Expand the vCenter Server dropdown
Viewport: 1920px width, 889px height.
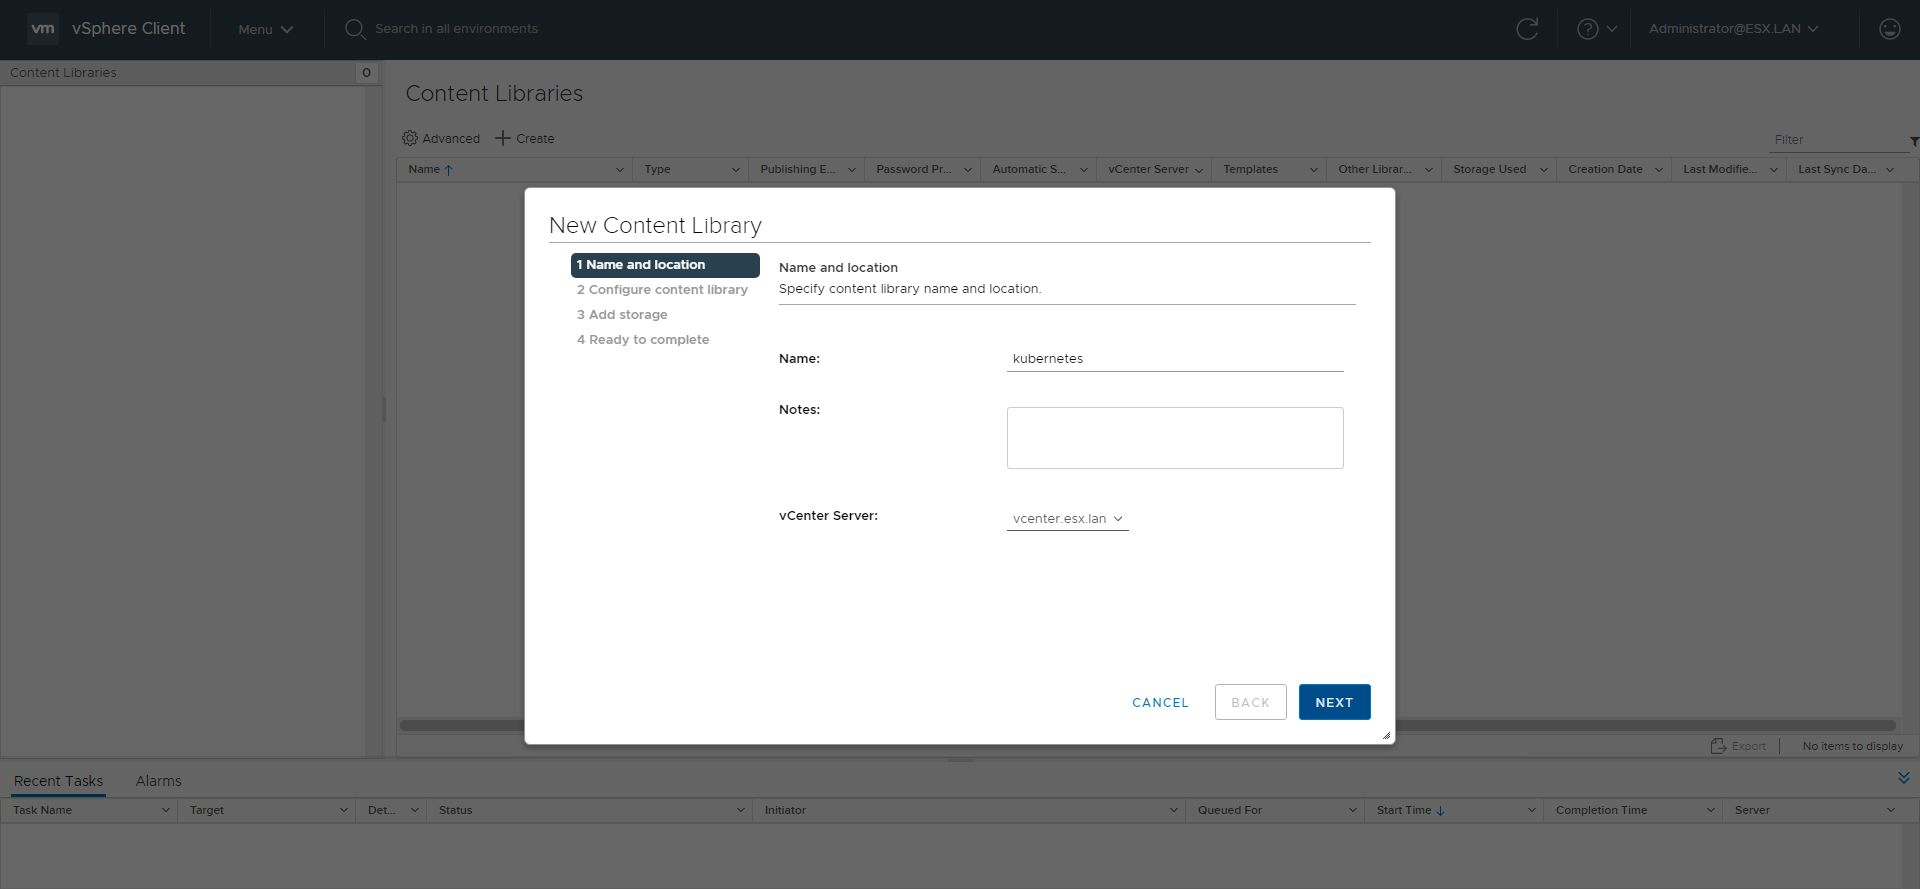(x=1067, y=519)
